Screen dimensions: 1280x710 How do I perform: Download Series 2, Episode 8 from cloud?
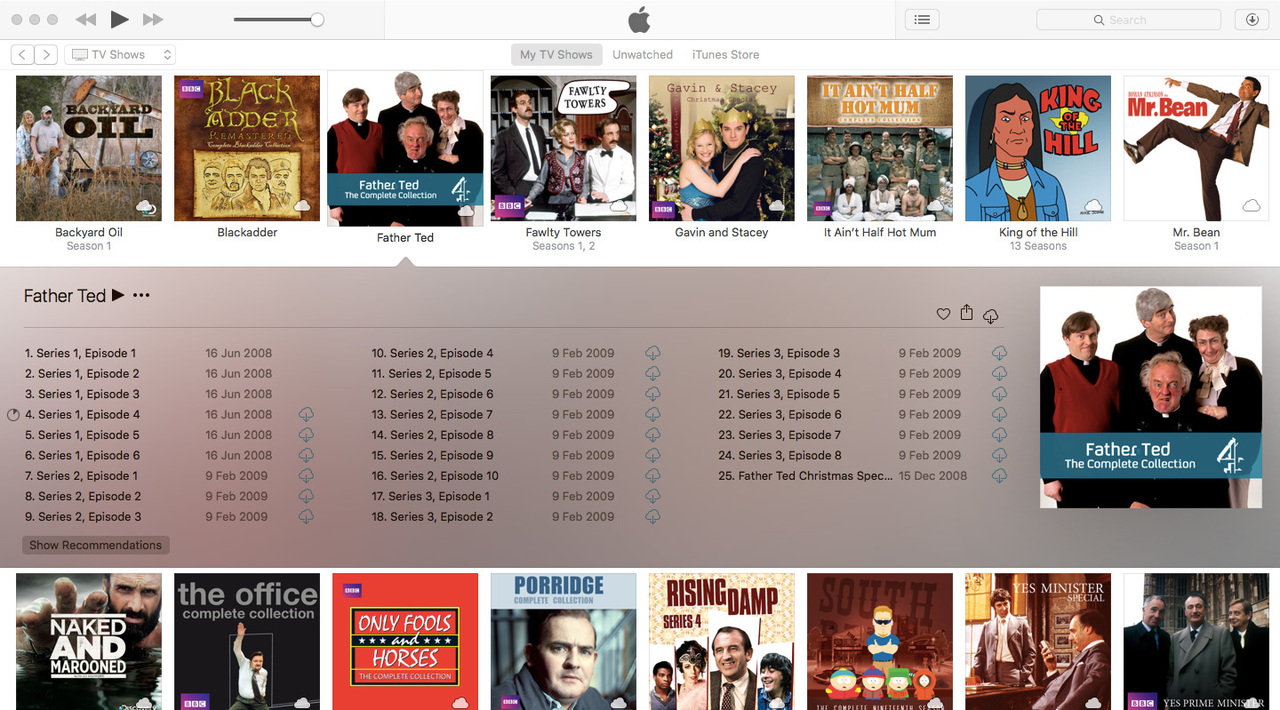(653, 435)
